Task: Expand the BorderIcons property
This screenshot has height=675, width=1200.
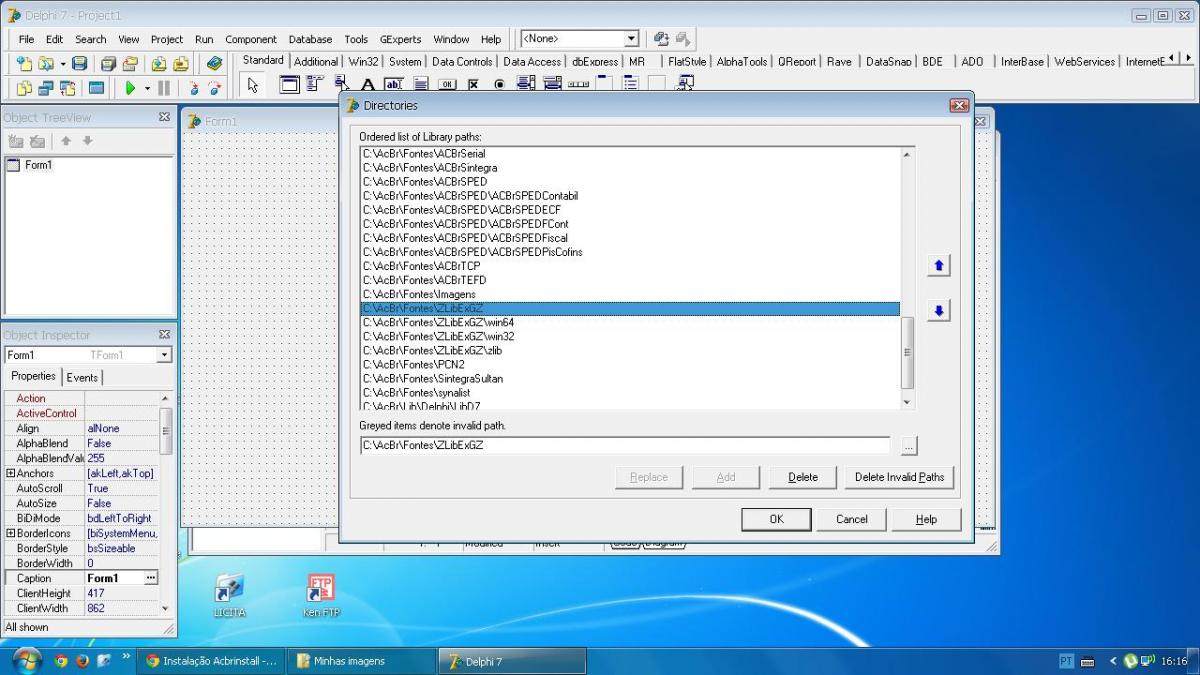Action: point(10,533)
